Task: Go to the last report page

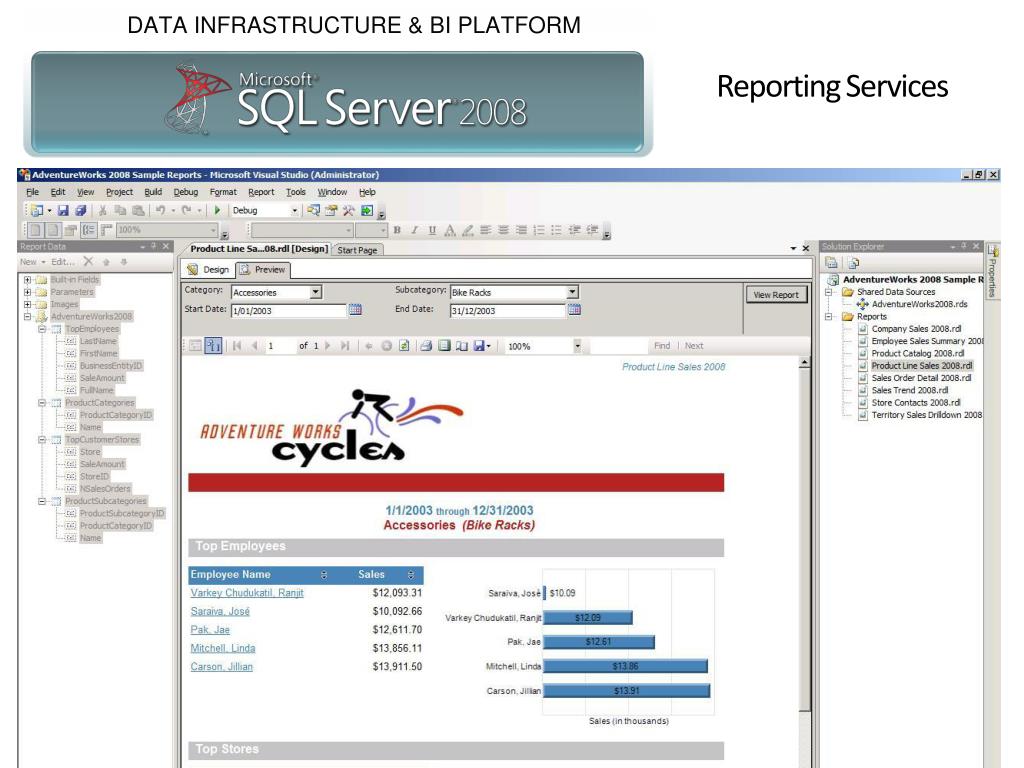Action: click(345, 345)
